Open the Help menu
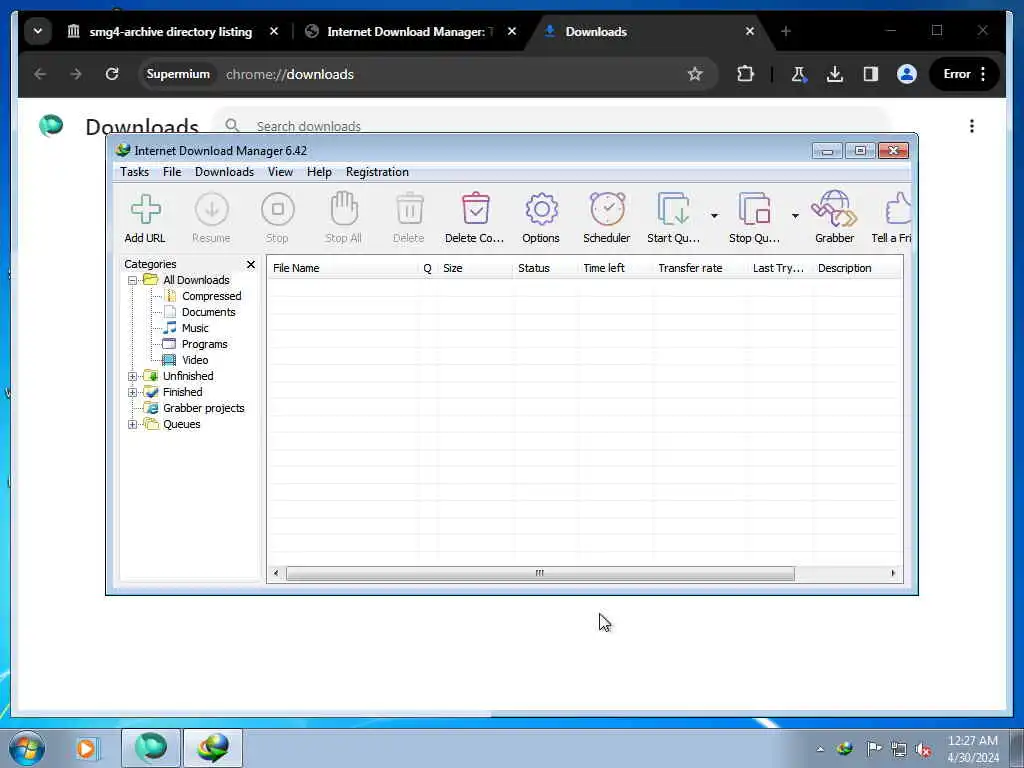Viewport: 1024px width, 768px height. (319, 172)
